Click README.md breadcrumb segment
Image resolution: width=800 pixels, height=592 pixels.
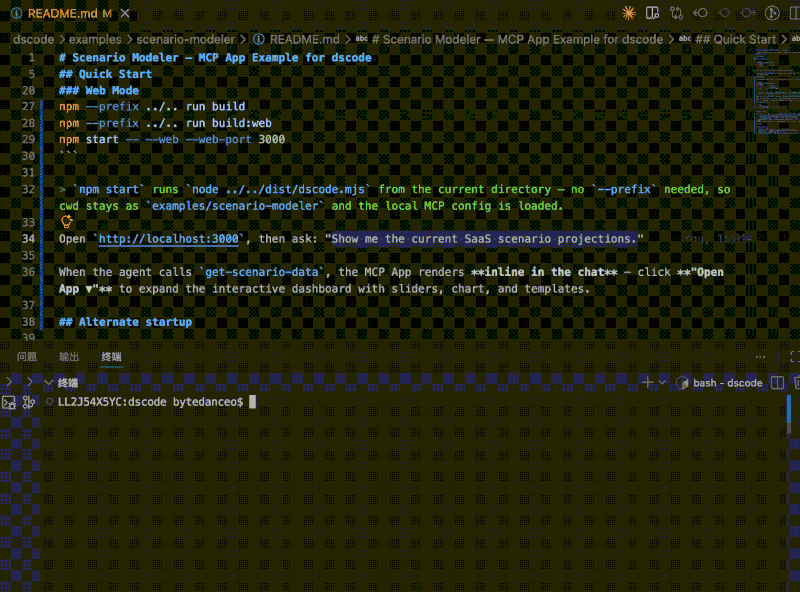(305, 39)
